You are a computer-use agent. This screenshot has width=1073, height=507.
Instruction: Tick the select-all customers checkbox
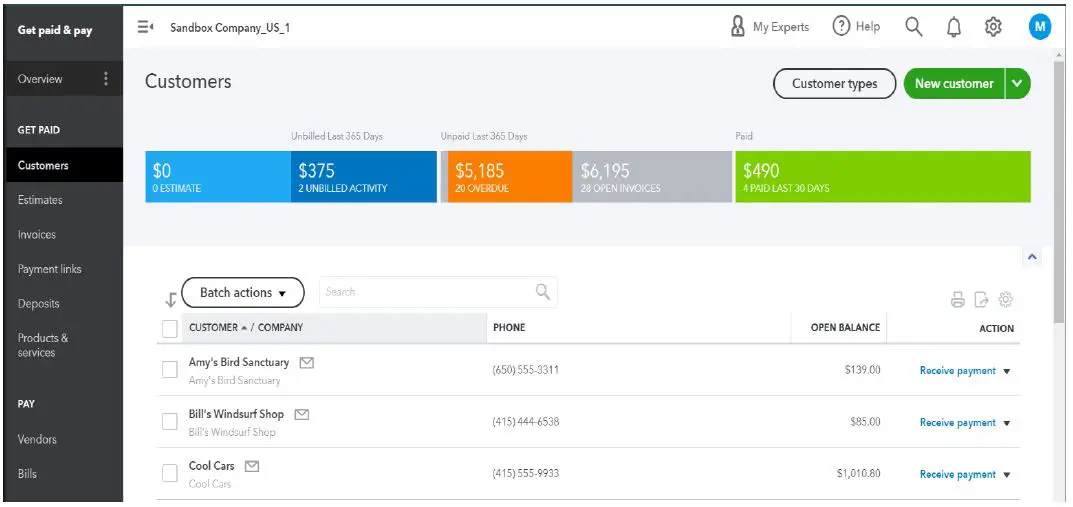click(x=170, y=328)
